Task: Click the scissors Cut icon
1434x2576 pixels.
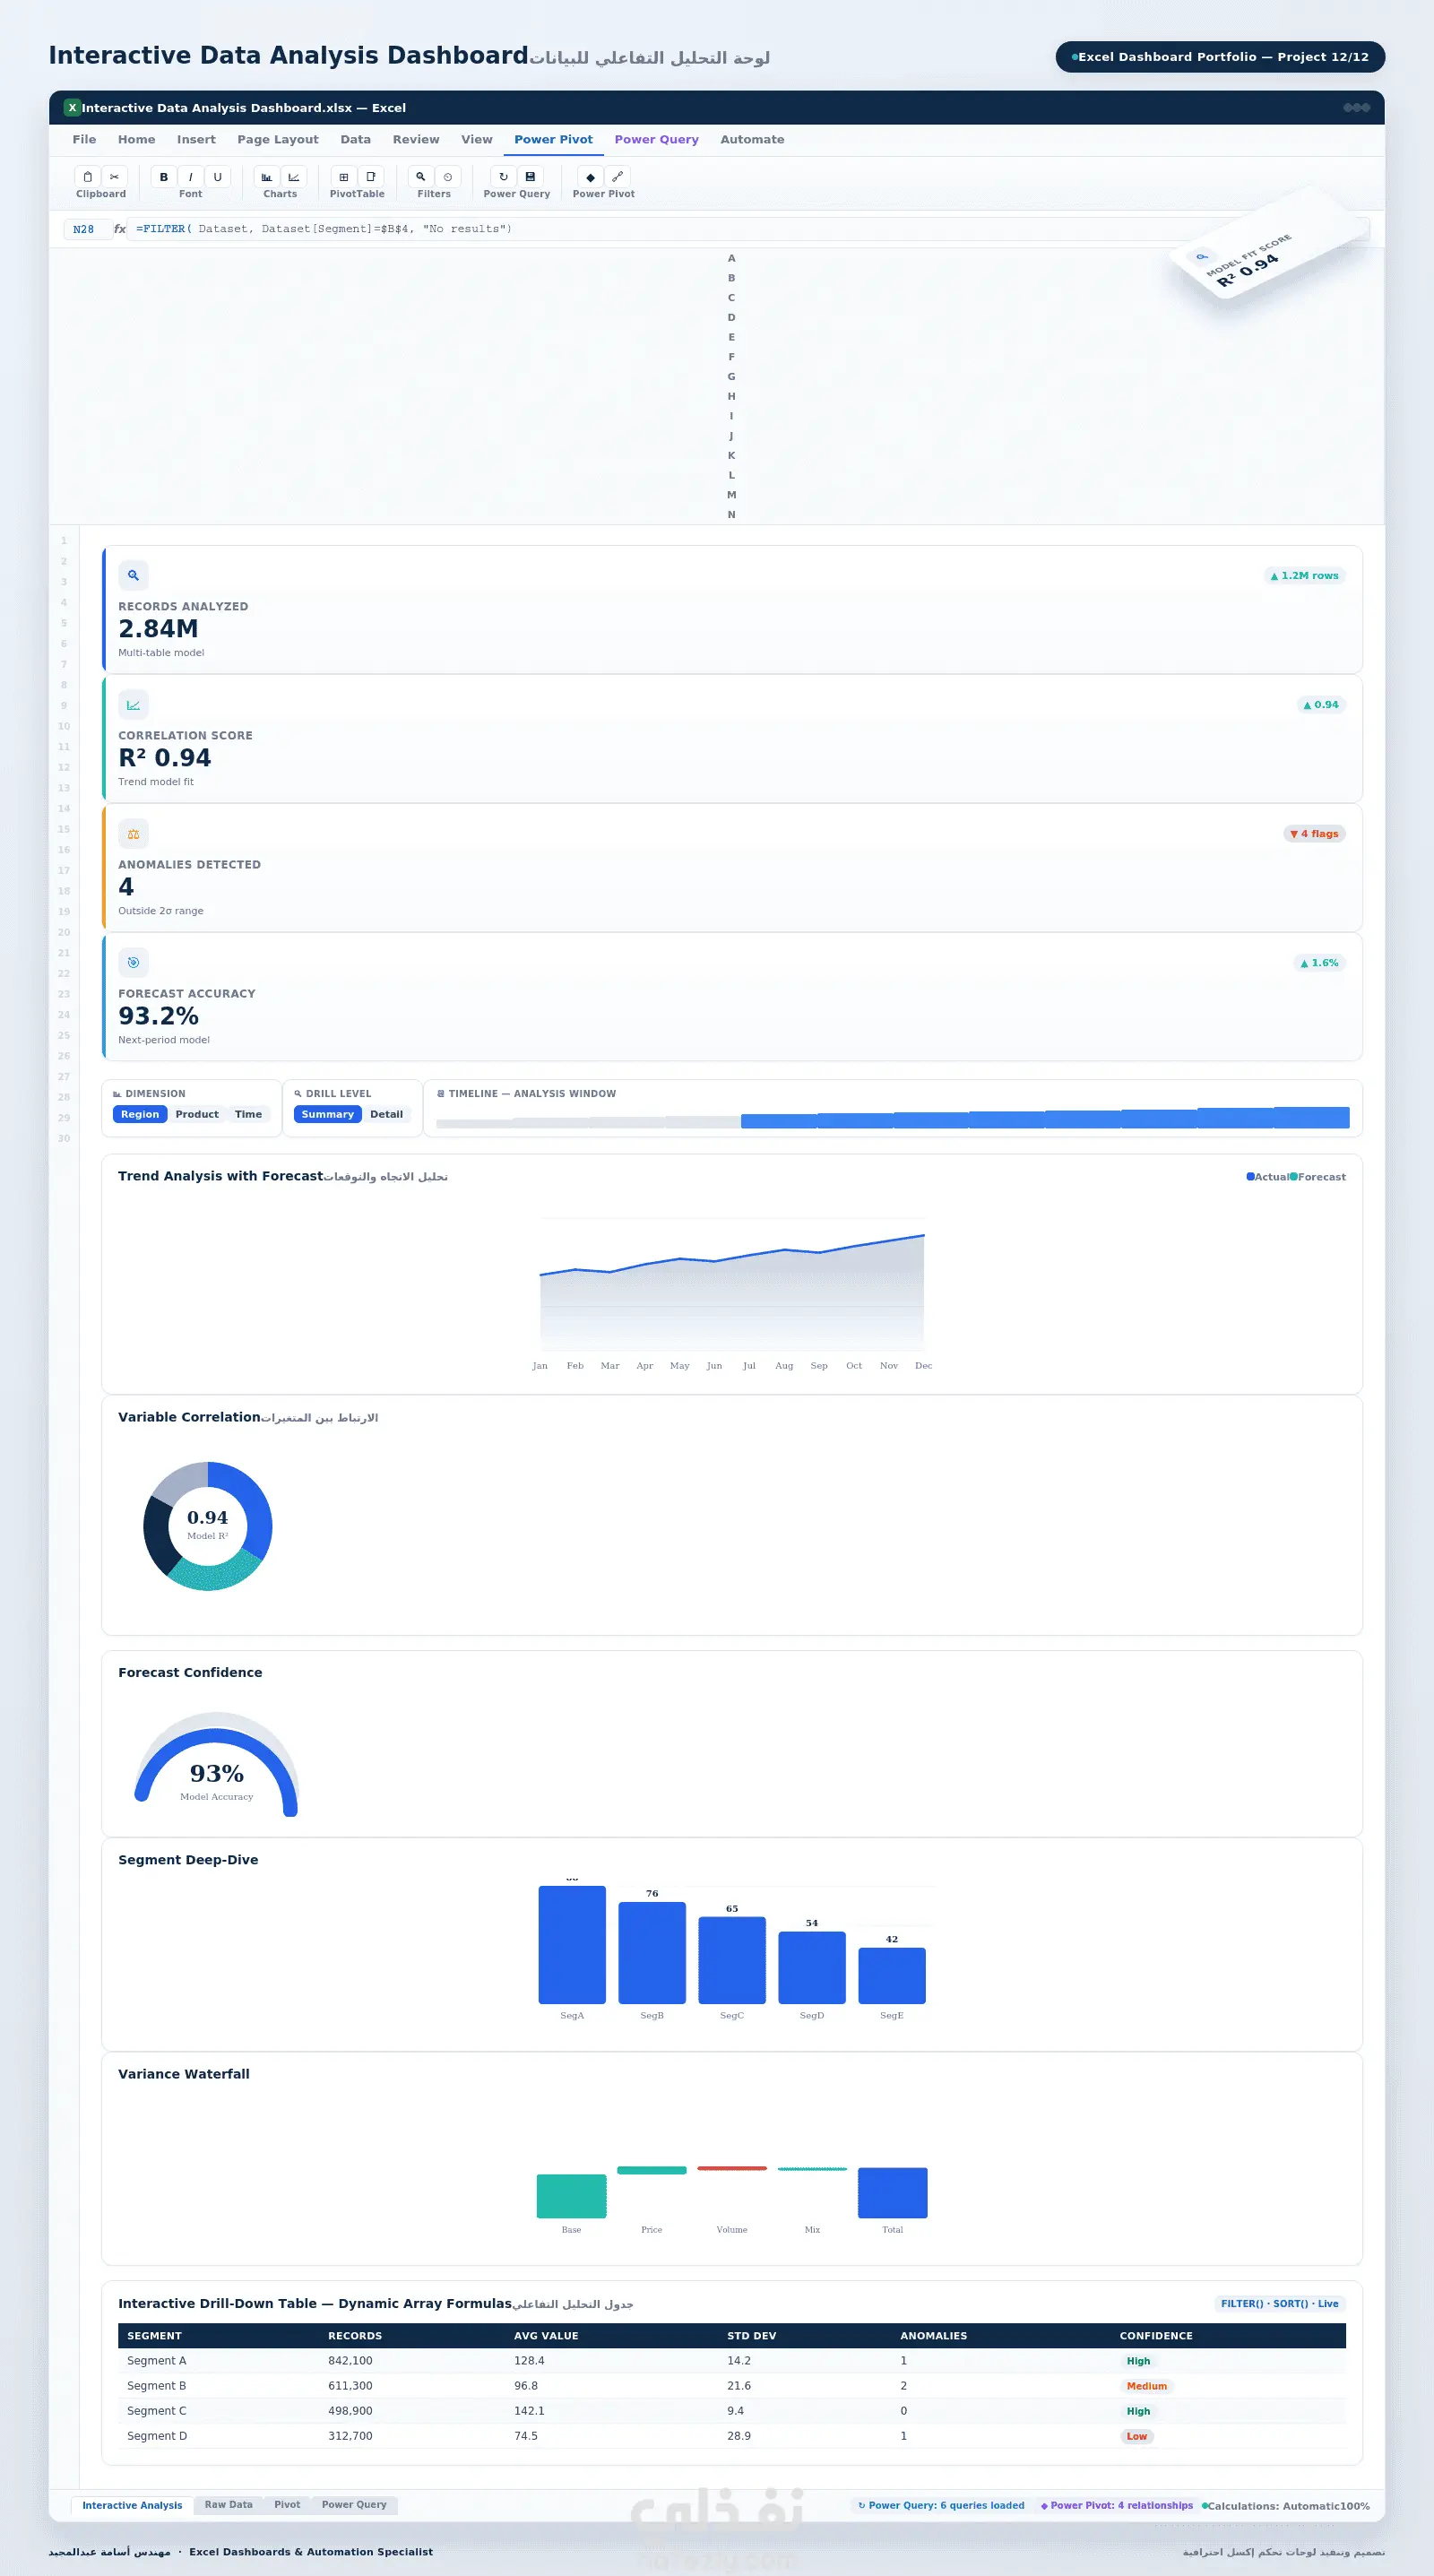Action: [114, 177]
